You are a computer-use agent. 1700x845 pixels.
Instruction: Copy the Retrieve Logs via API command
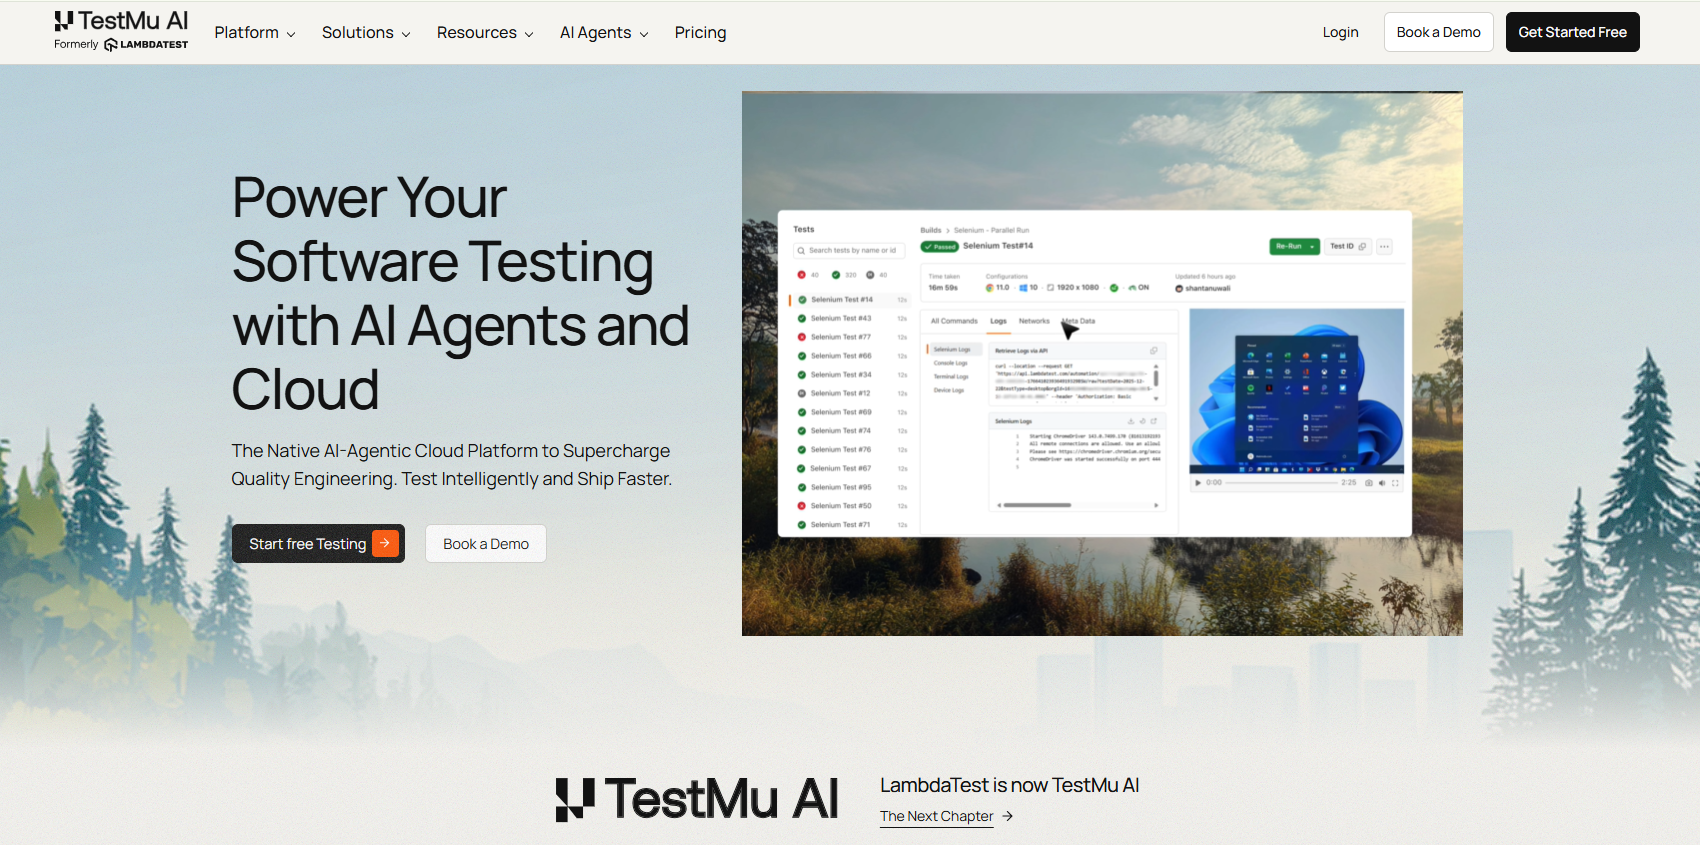coord(1153,351)
